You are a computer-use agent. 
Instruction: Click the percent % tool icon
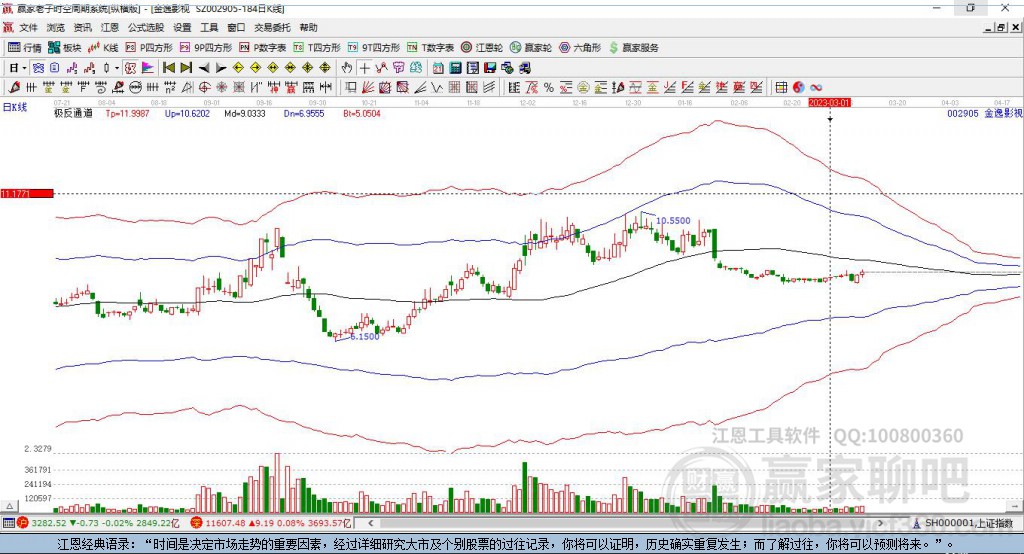549,87
